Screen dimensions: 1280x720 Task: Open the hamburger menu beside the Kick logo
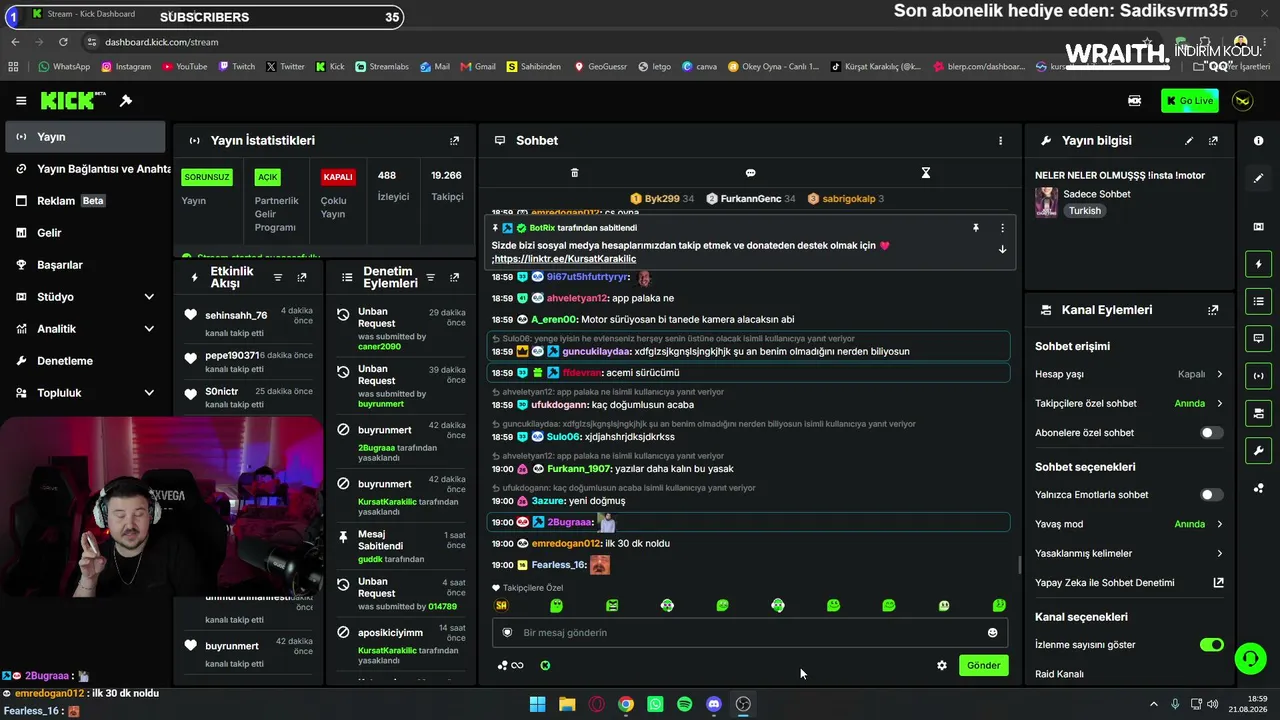coord(21,101)
